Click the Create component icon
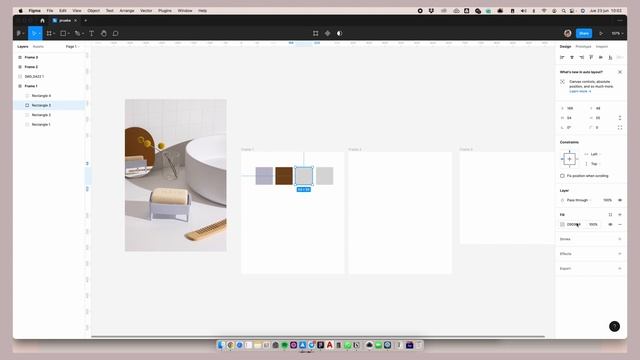640x360 pixels. coord(327,33)
